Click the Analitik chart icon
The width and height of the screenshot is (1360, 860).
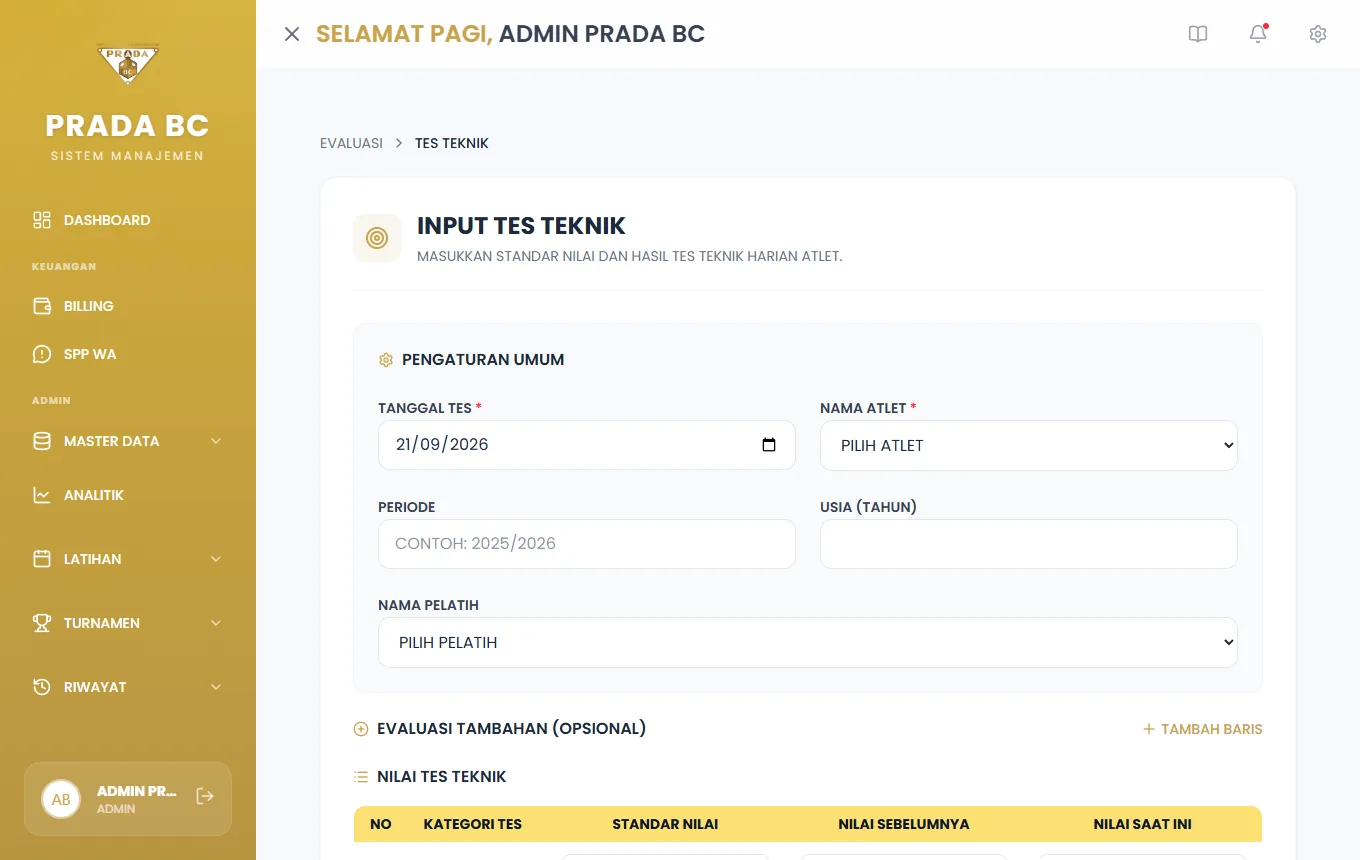[42, 495]
